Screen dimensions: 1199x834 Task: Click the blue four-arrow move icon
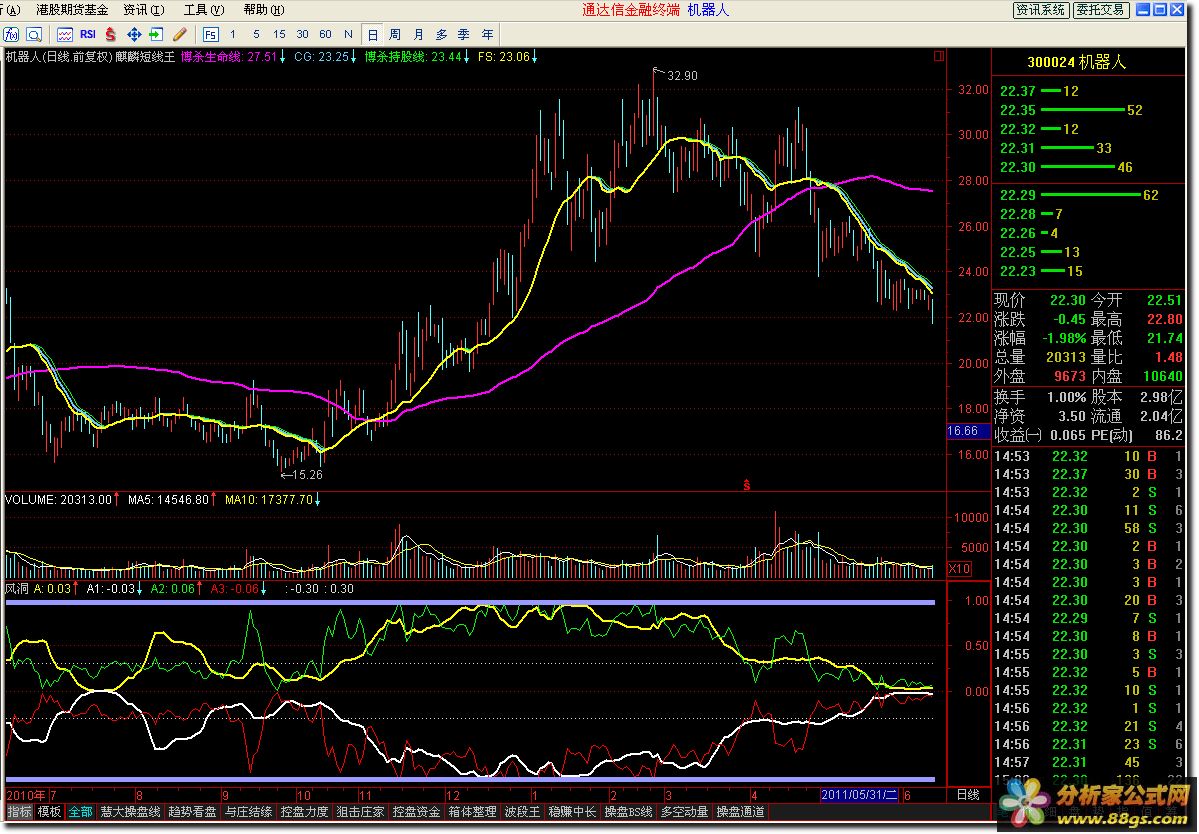tap(134, 34)
